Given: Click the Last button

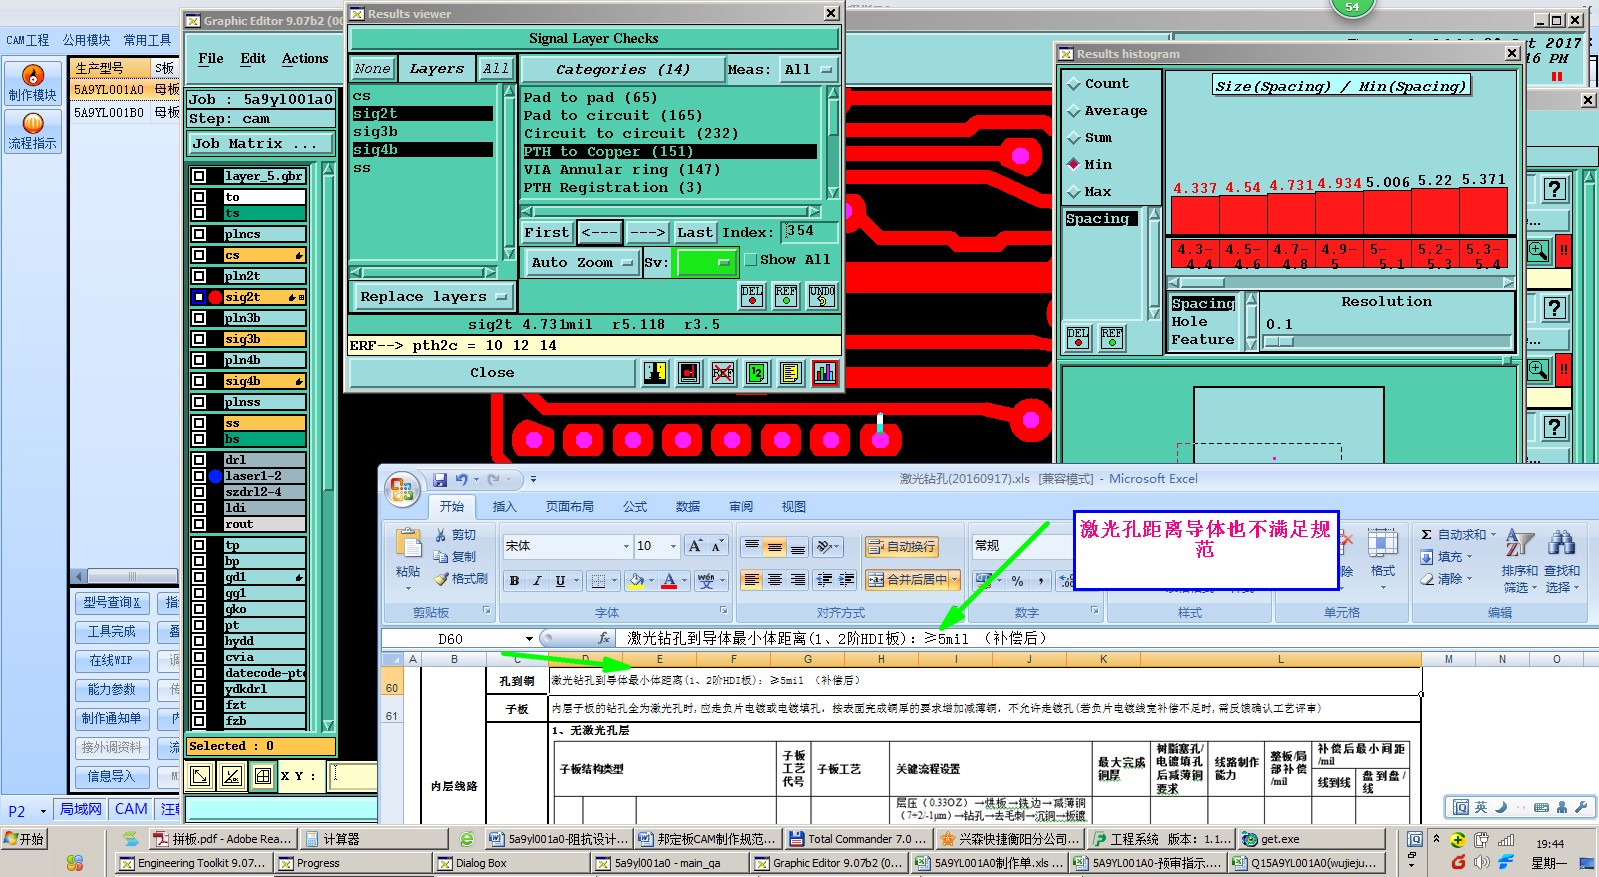Looking at the screenshot, I should pyautogui.click(x=694, y=233).
